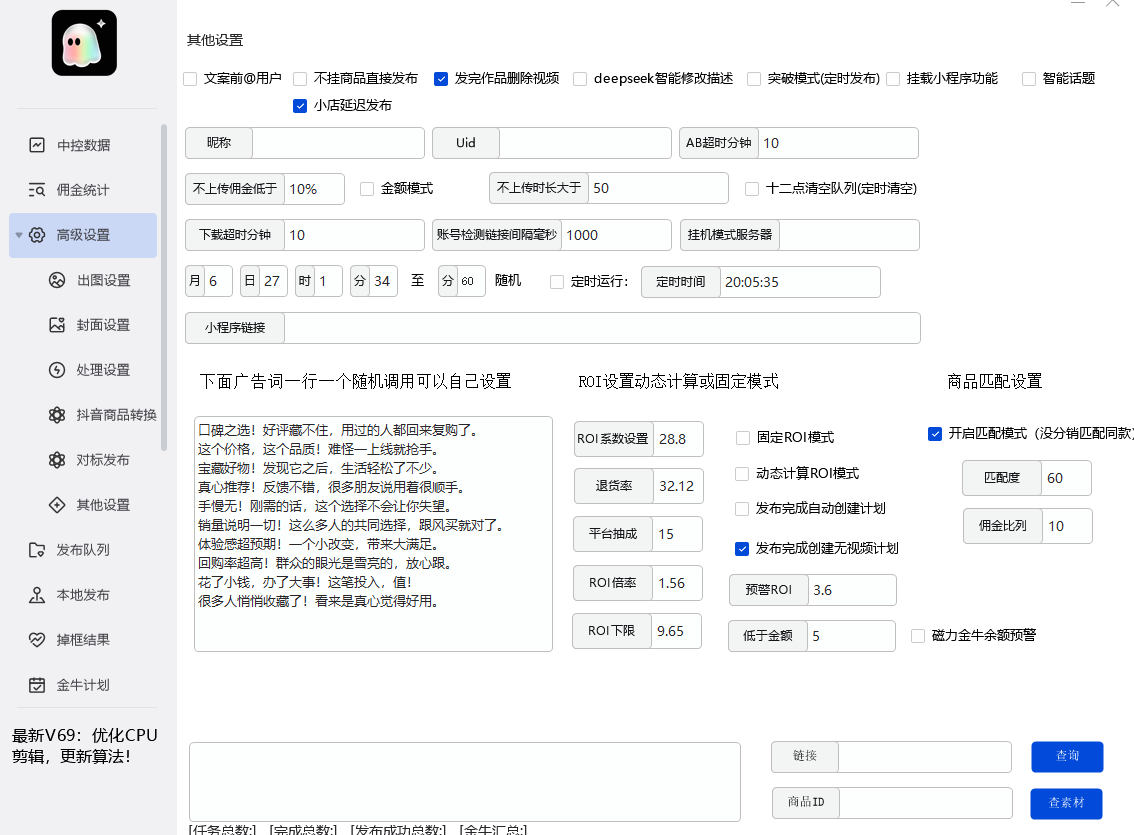1134x835 pixels.
Task: Click the 金牛计划 calendar icon
Action: pos(37,685)
